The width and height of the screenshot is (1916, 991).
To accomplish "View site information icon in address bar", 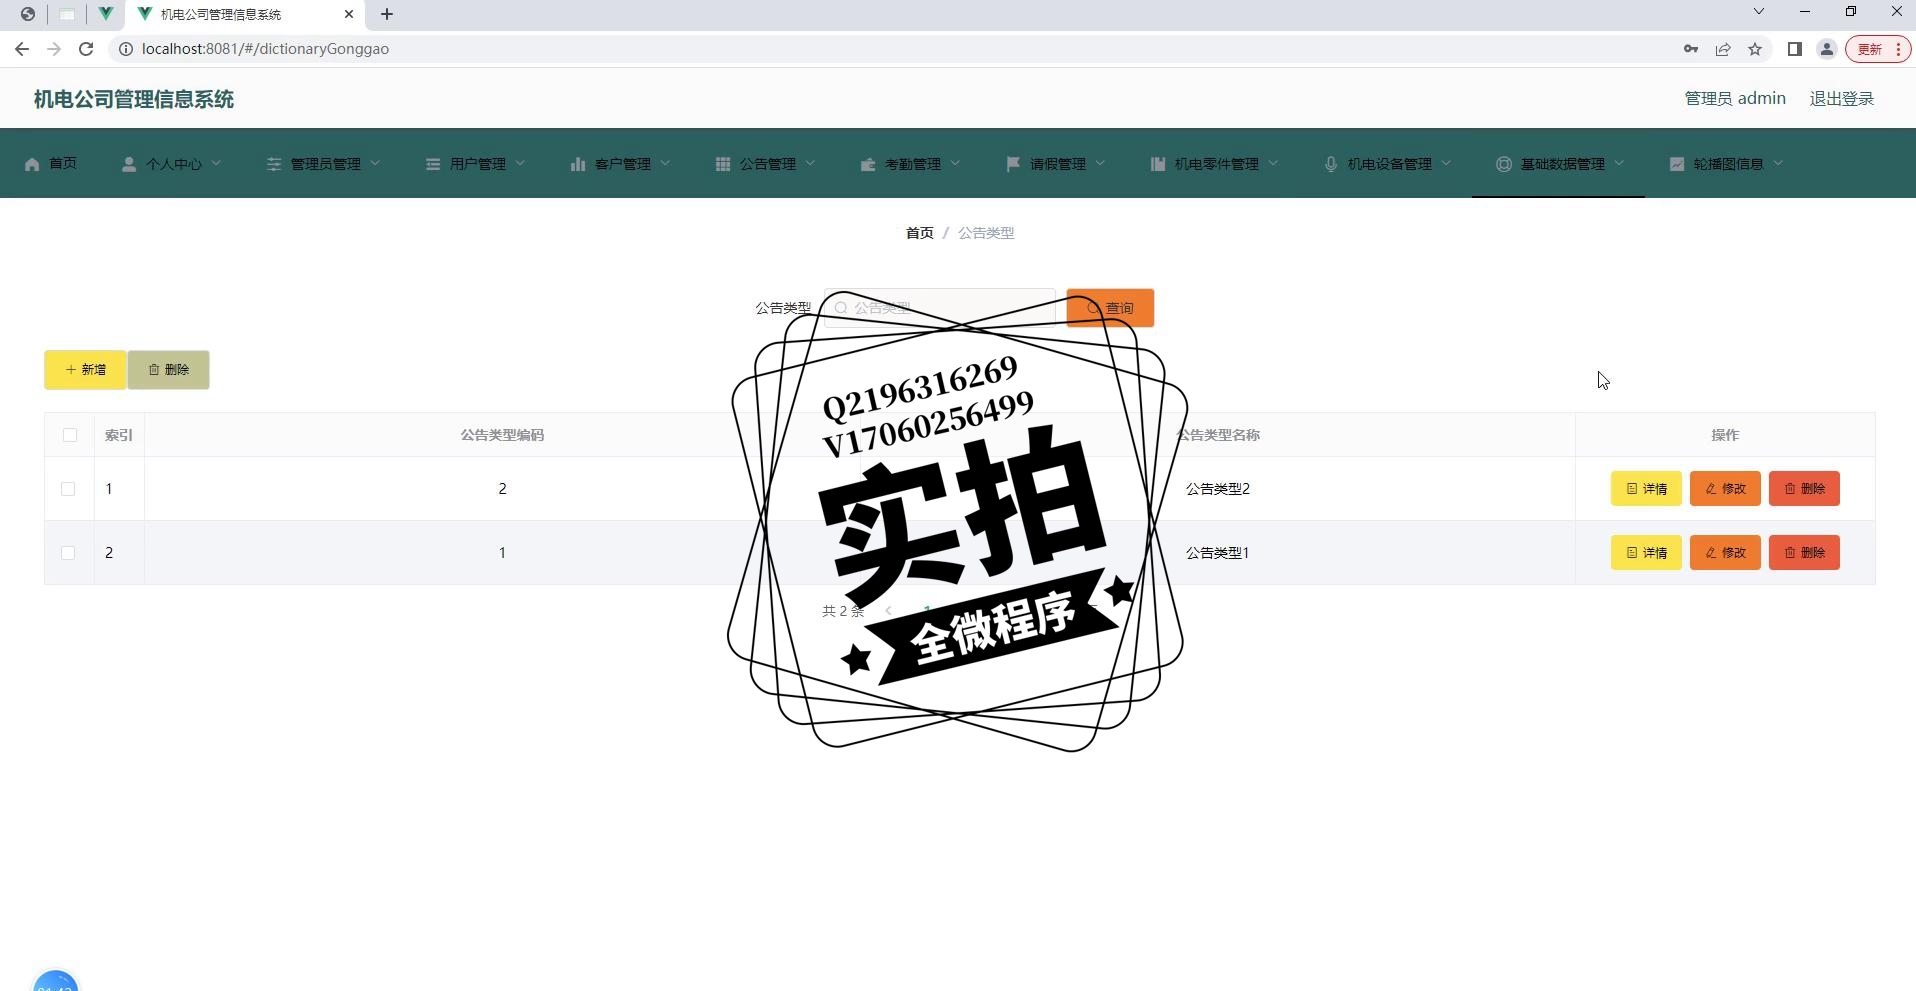I will [126, 49].
